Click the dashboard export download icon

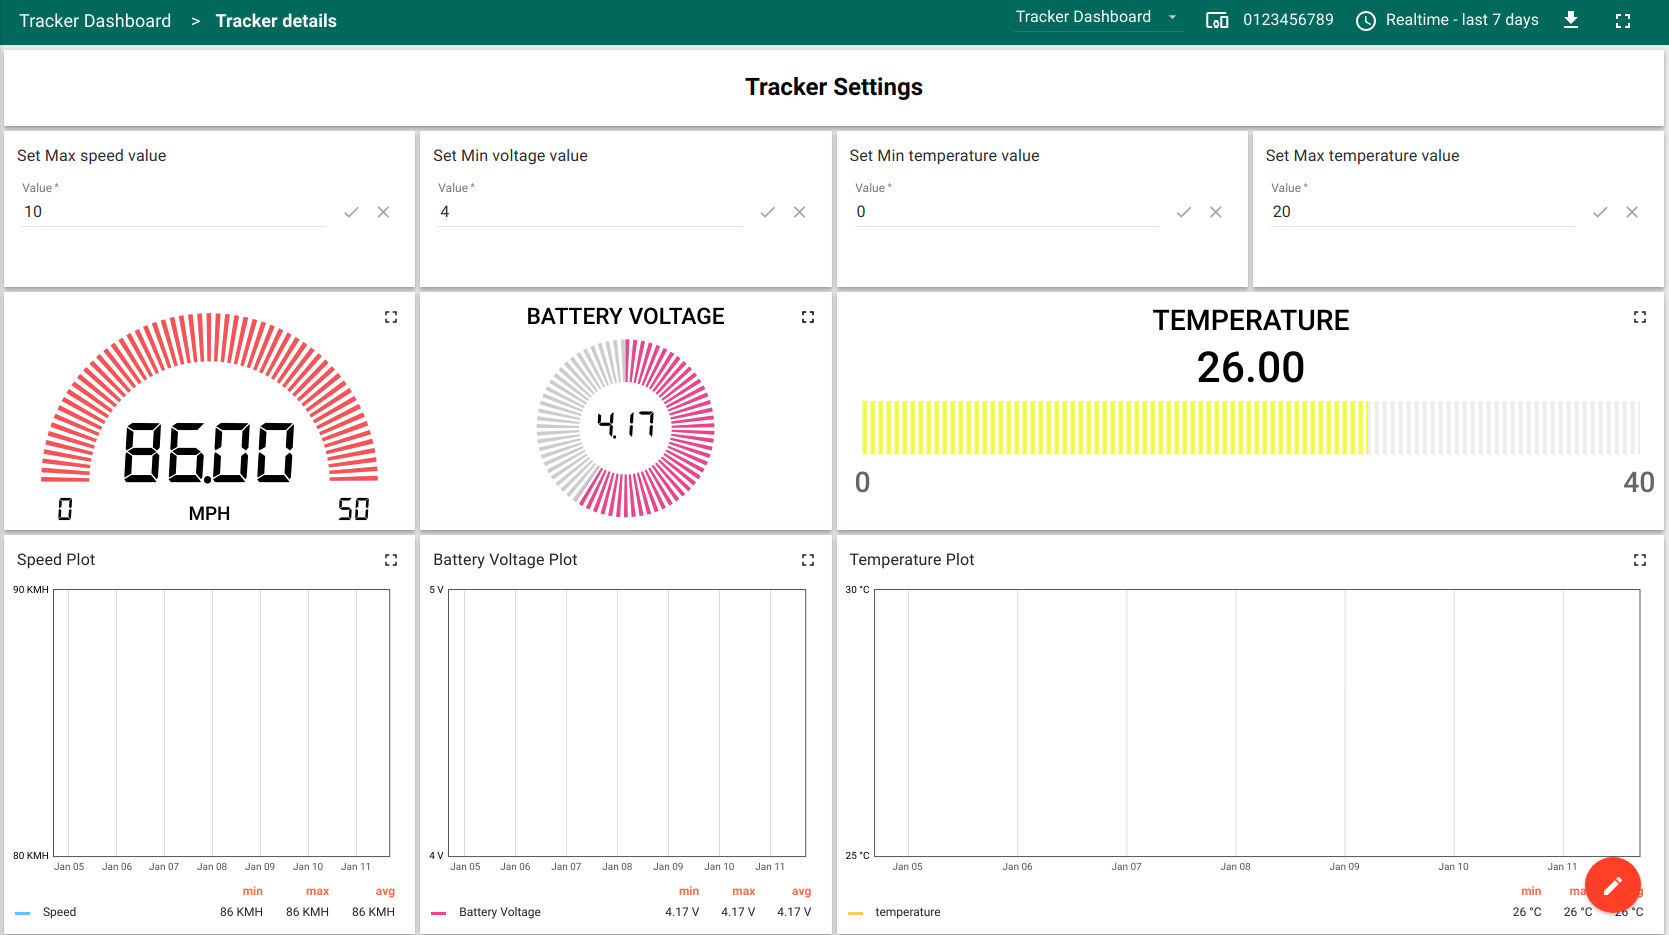pos(1571,20)
